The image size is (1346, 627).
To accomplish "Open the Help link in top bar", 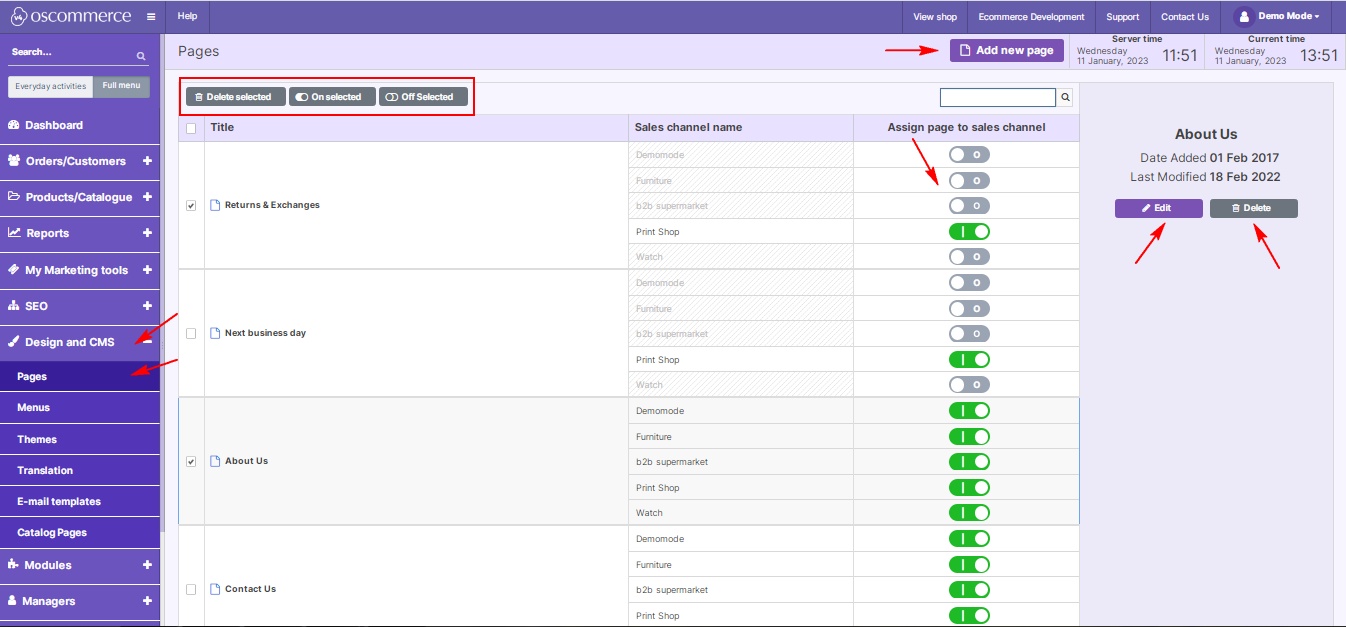I will (x=187, y=16).
